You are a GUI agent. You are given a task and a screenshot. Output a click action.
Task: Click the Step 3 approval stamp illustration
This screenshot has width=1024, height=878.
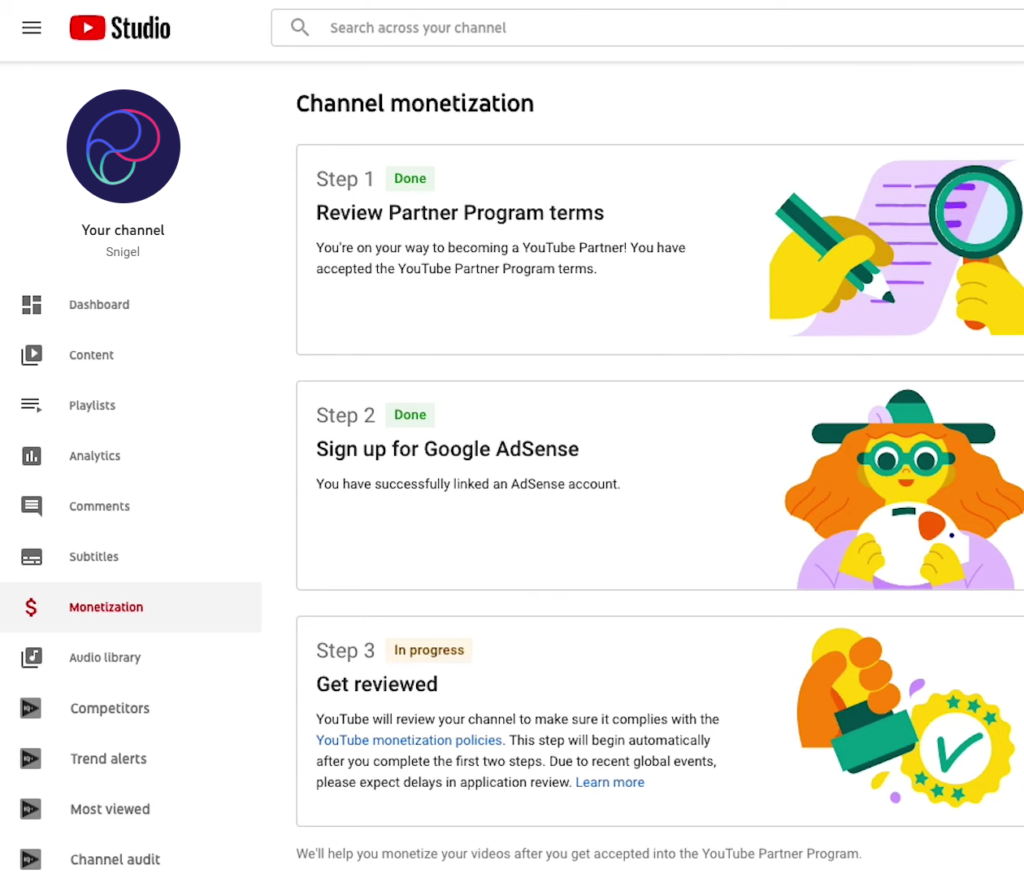point(906,717)
